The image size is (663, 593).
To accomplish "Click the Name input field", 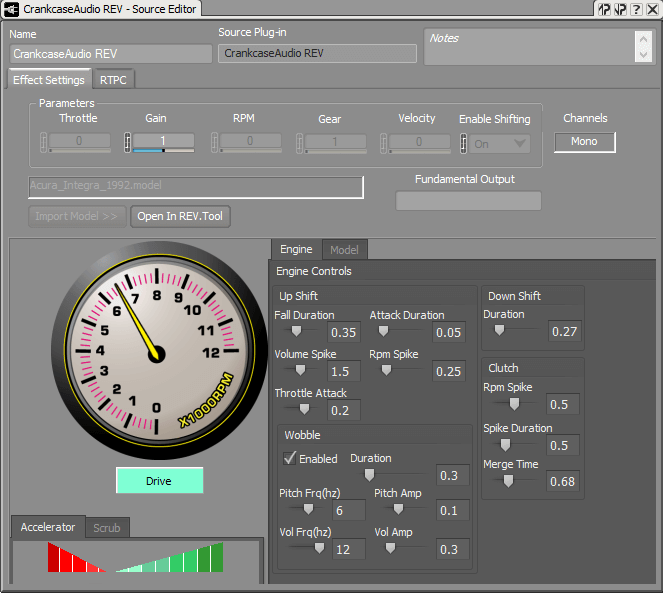I will tap(110, 53).
